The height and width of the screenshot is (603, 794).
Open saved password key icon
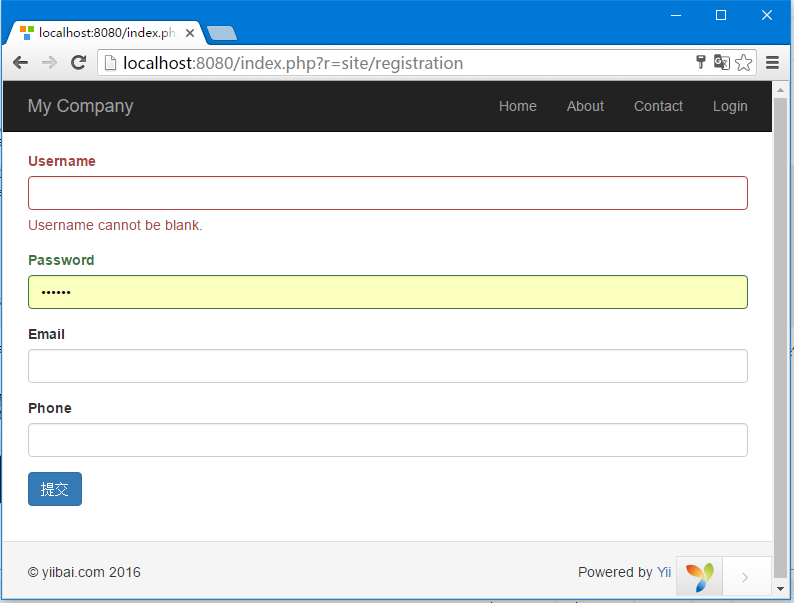pyautogui.click(x=701, y=62)
